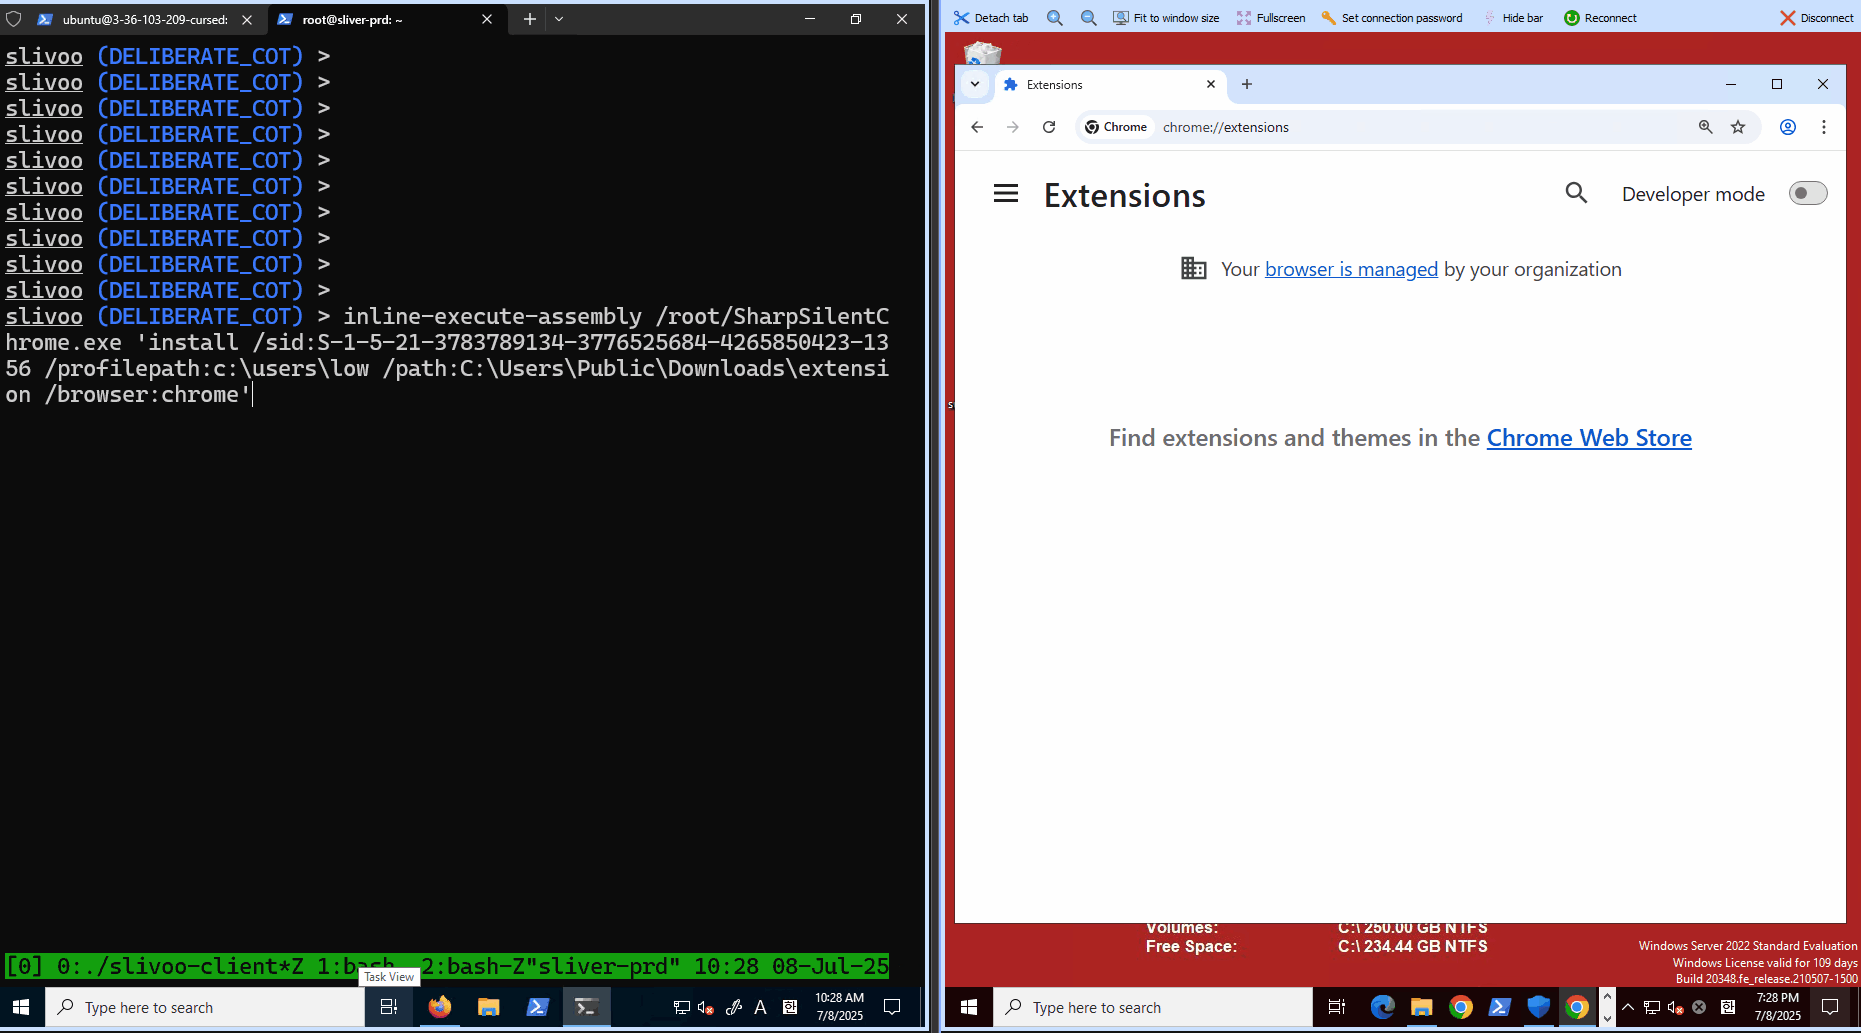This screenshot has width=1861, height=1033.
Task: Switch to root@sliver-prd terminal tab
Action: (x=372, y=19)
